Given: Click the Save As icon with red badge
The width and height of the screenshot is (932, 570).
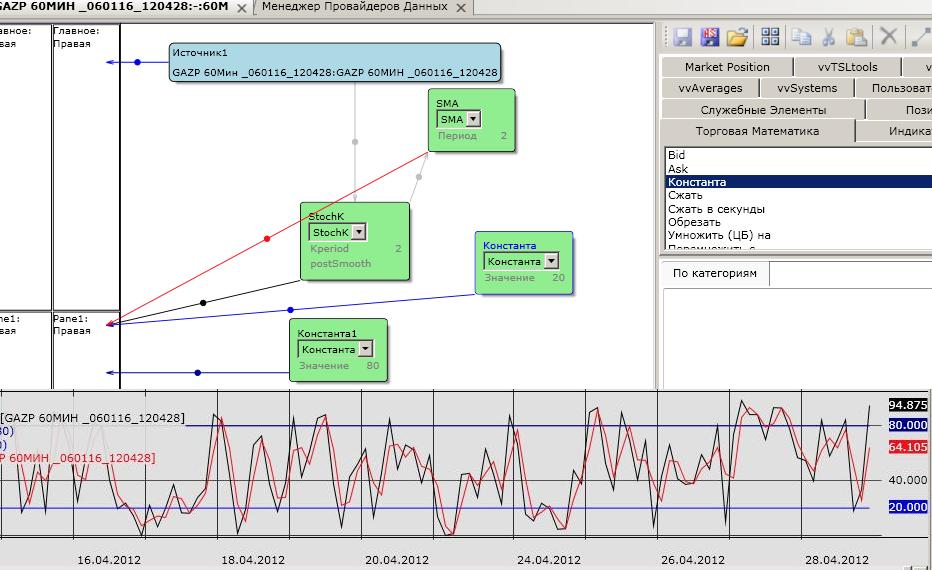Looking at the screenshot, I should (709, 37).
